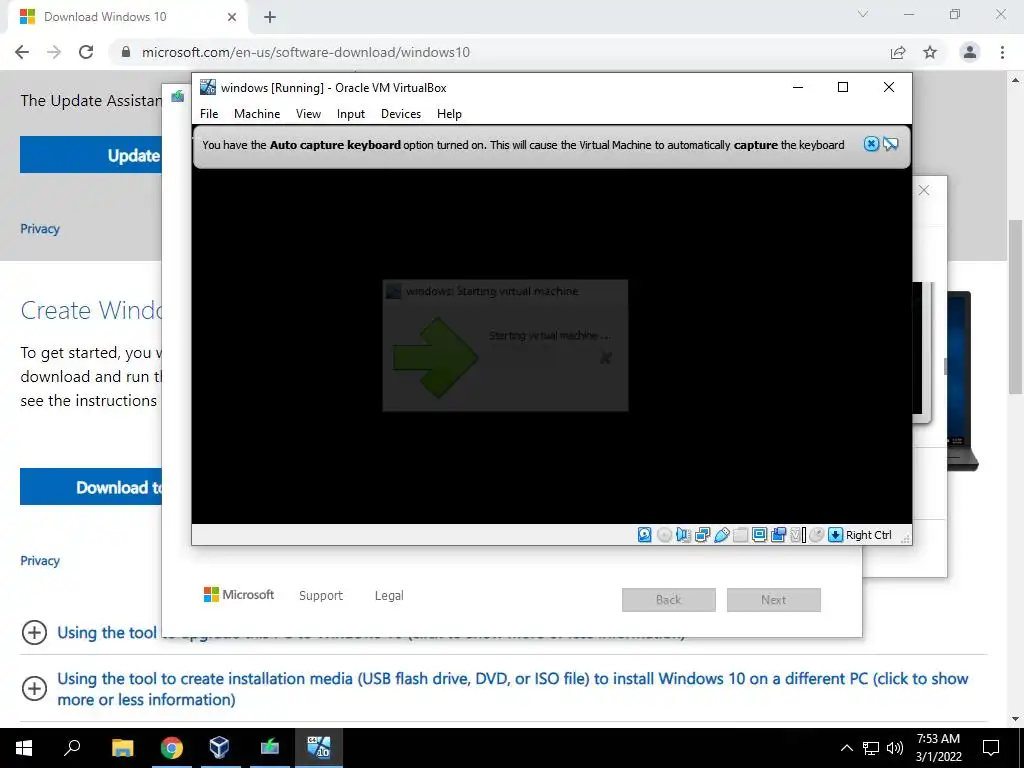Open the Chrome three-dot menu
The image size is (1024, 768).
(1002, 52)
